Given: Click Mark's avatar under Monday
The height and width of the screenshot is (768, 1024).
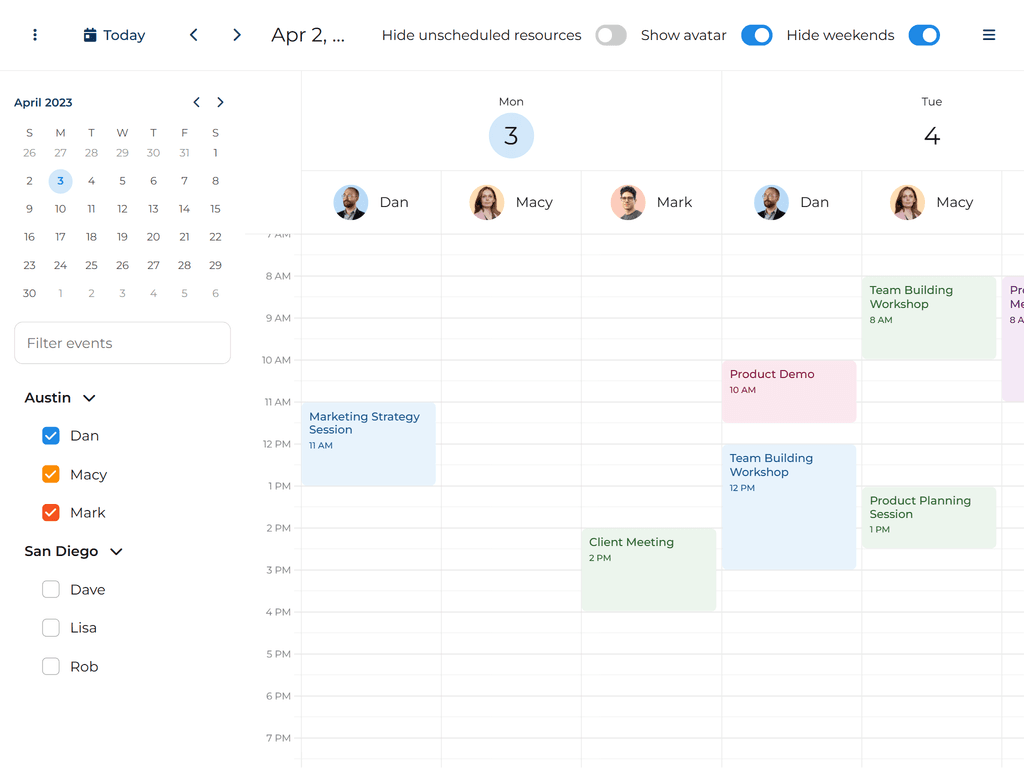Looking at the screenshot, I should [628, 202].
